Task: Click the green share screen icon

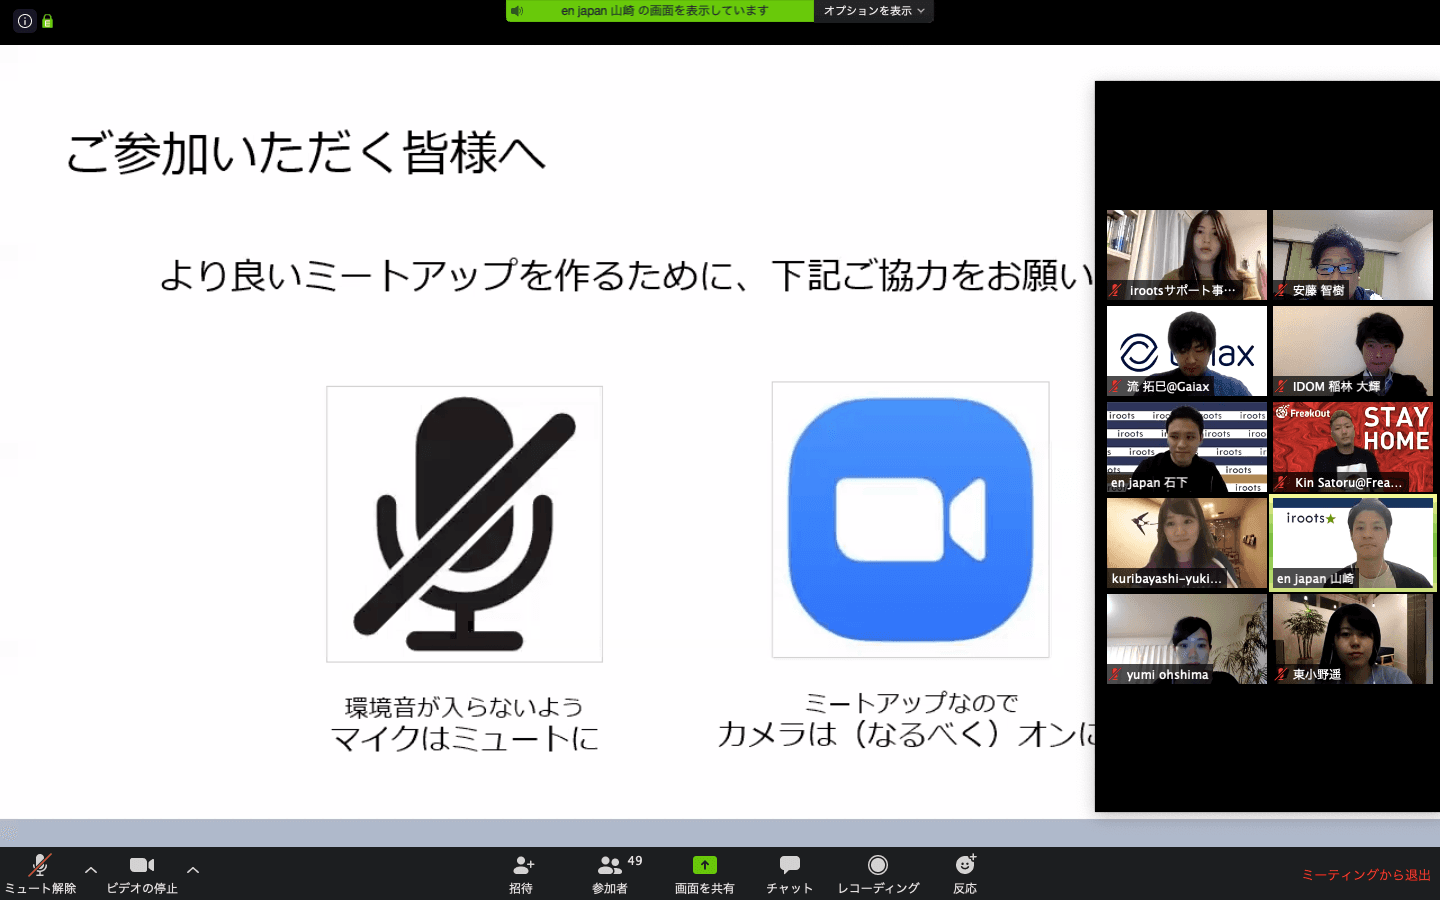Action: click(705, 865)
